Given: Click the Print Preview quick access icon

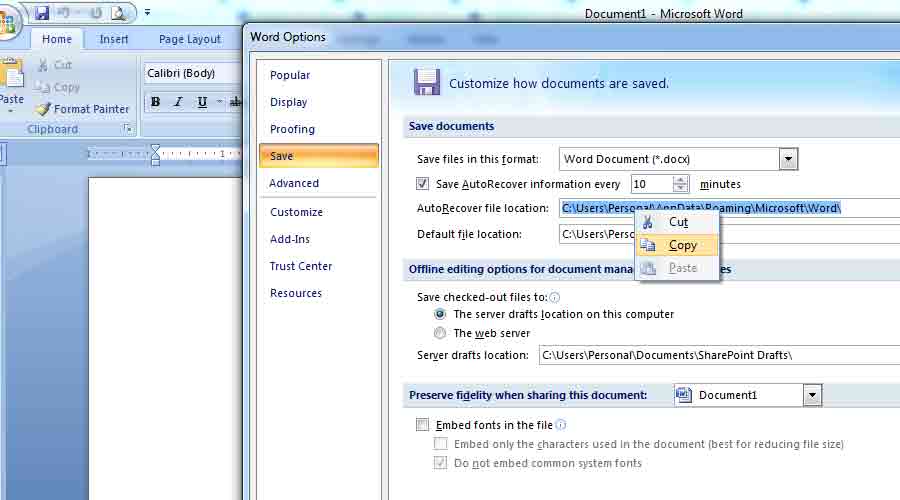Looking at the screenshot, I should pos(118,13).
